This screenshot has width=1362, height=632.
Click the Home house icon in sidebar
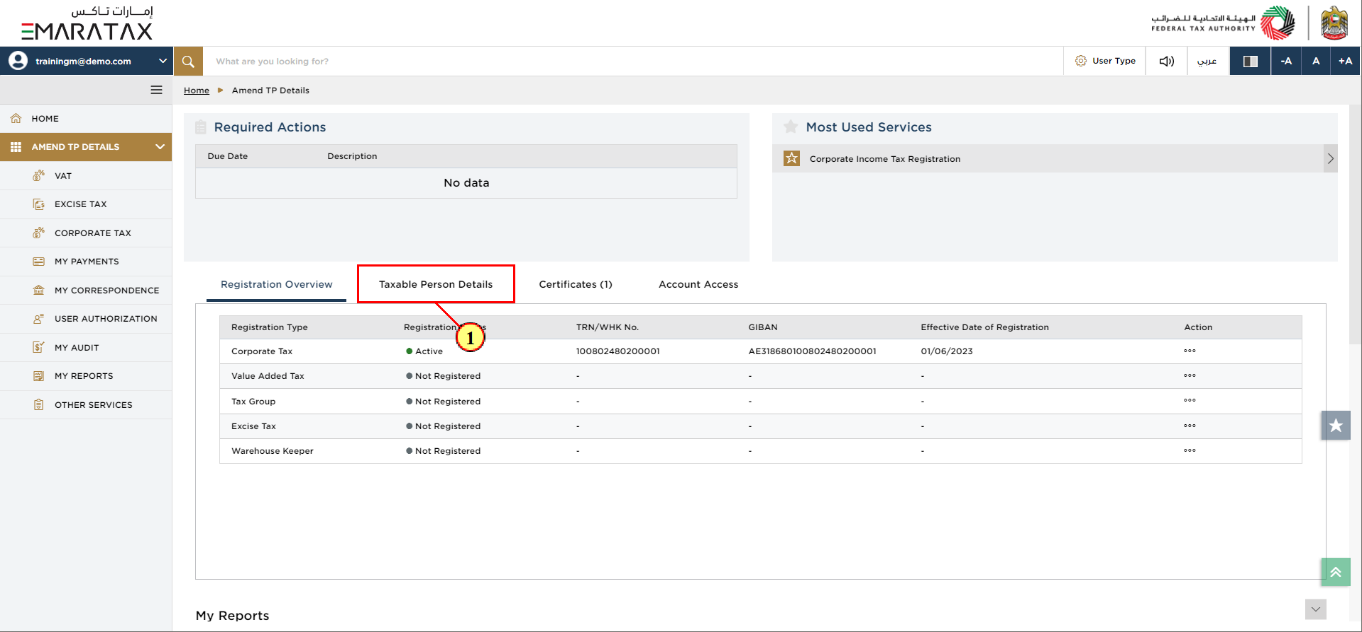pos(16,118)
